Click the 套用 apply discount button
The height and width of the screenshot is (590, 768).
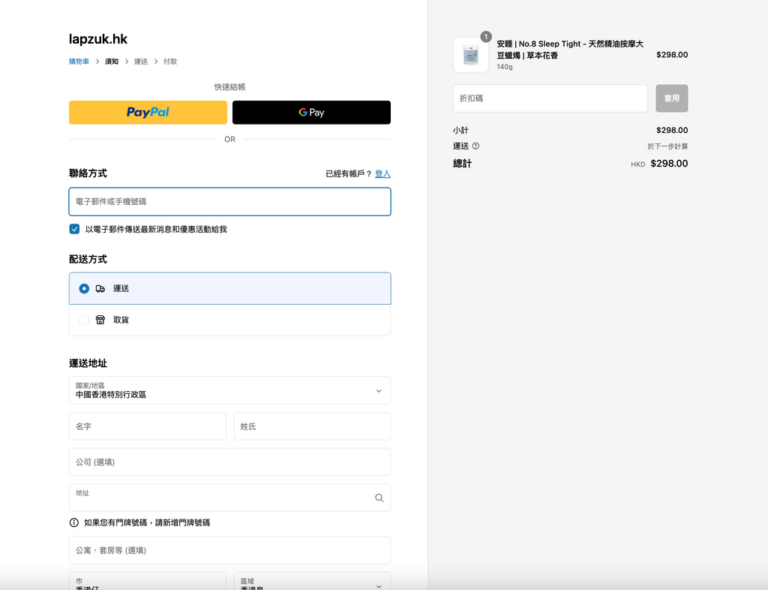(672, 98)
